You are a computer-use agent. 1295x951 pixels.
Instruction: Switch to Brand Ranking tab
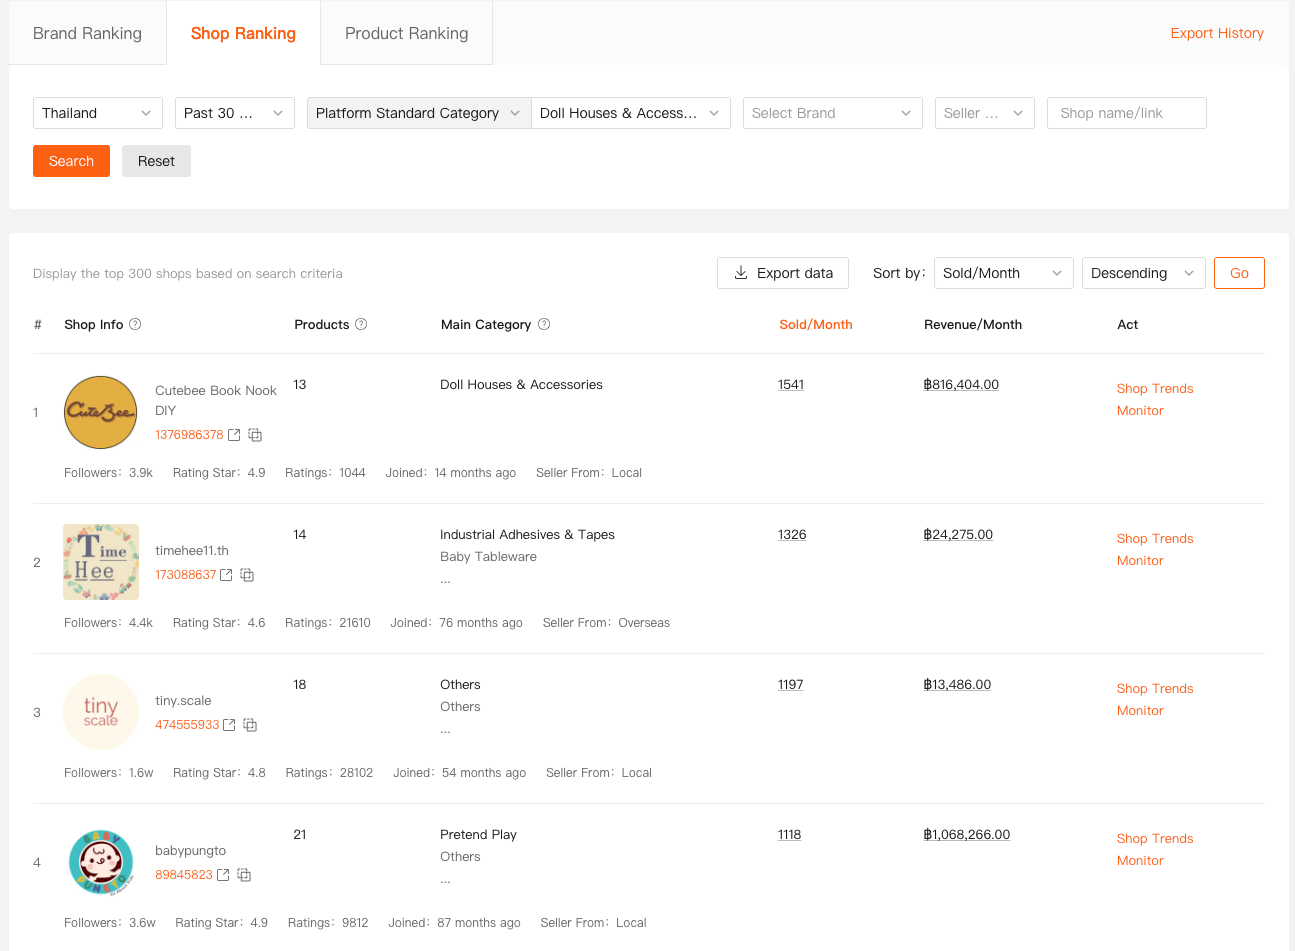coord(87,33)
